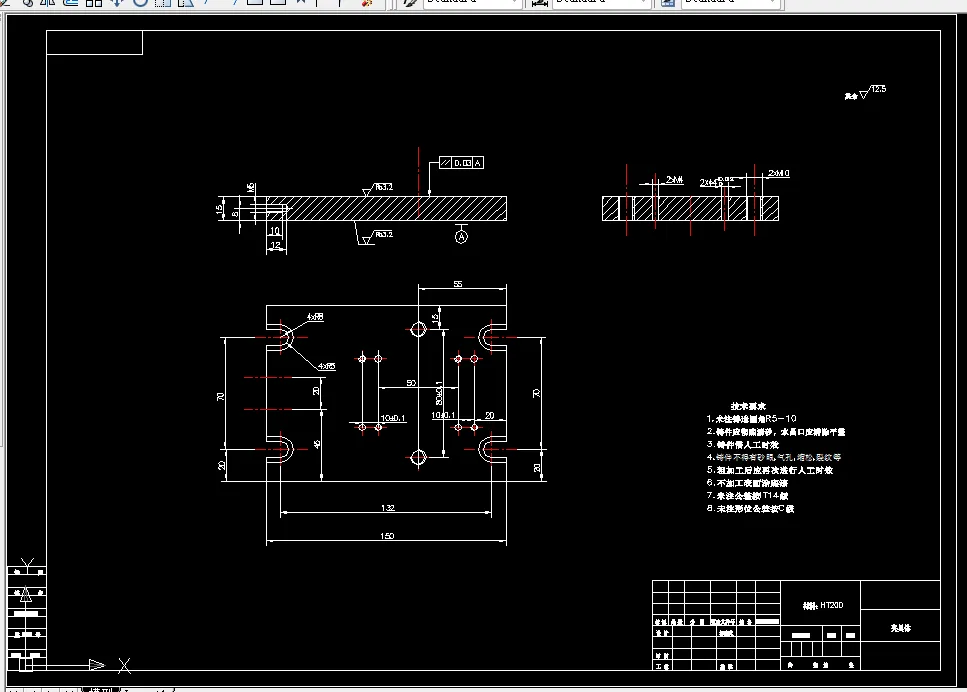This screenshot has width=967, height=692.
Task: Select the '150' overall width dimension
Action: click(387, 536)
